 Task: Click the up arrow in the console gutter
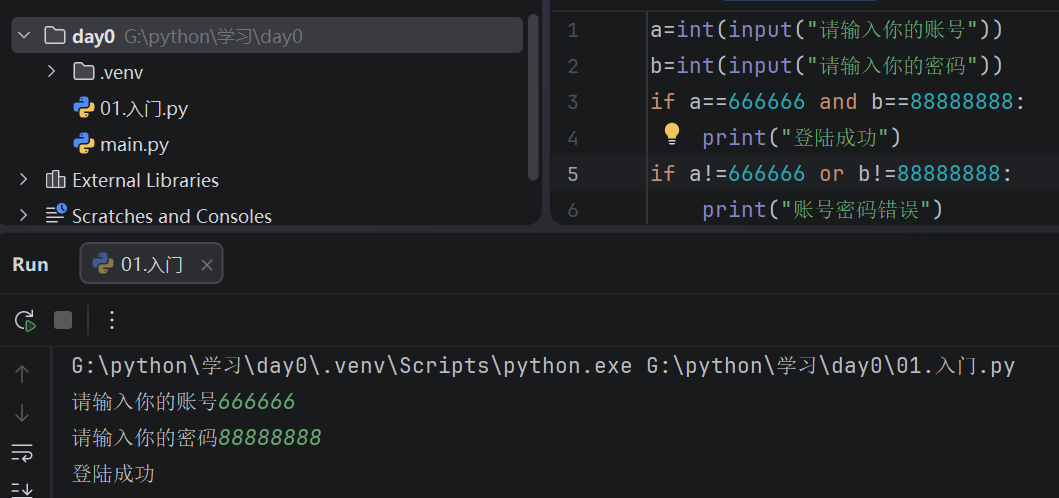tap(22, 374)
